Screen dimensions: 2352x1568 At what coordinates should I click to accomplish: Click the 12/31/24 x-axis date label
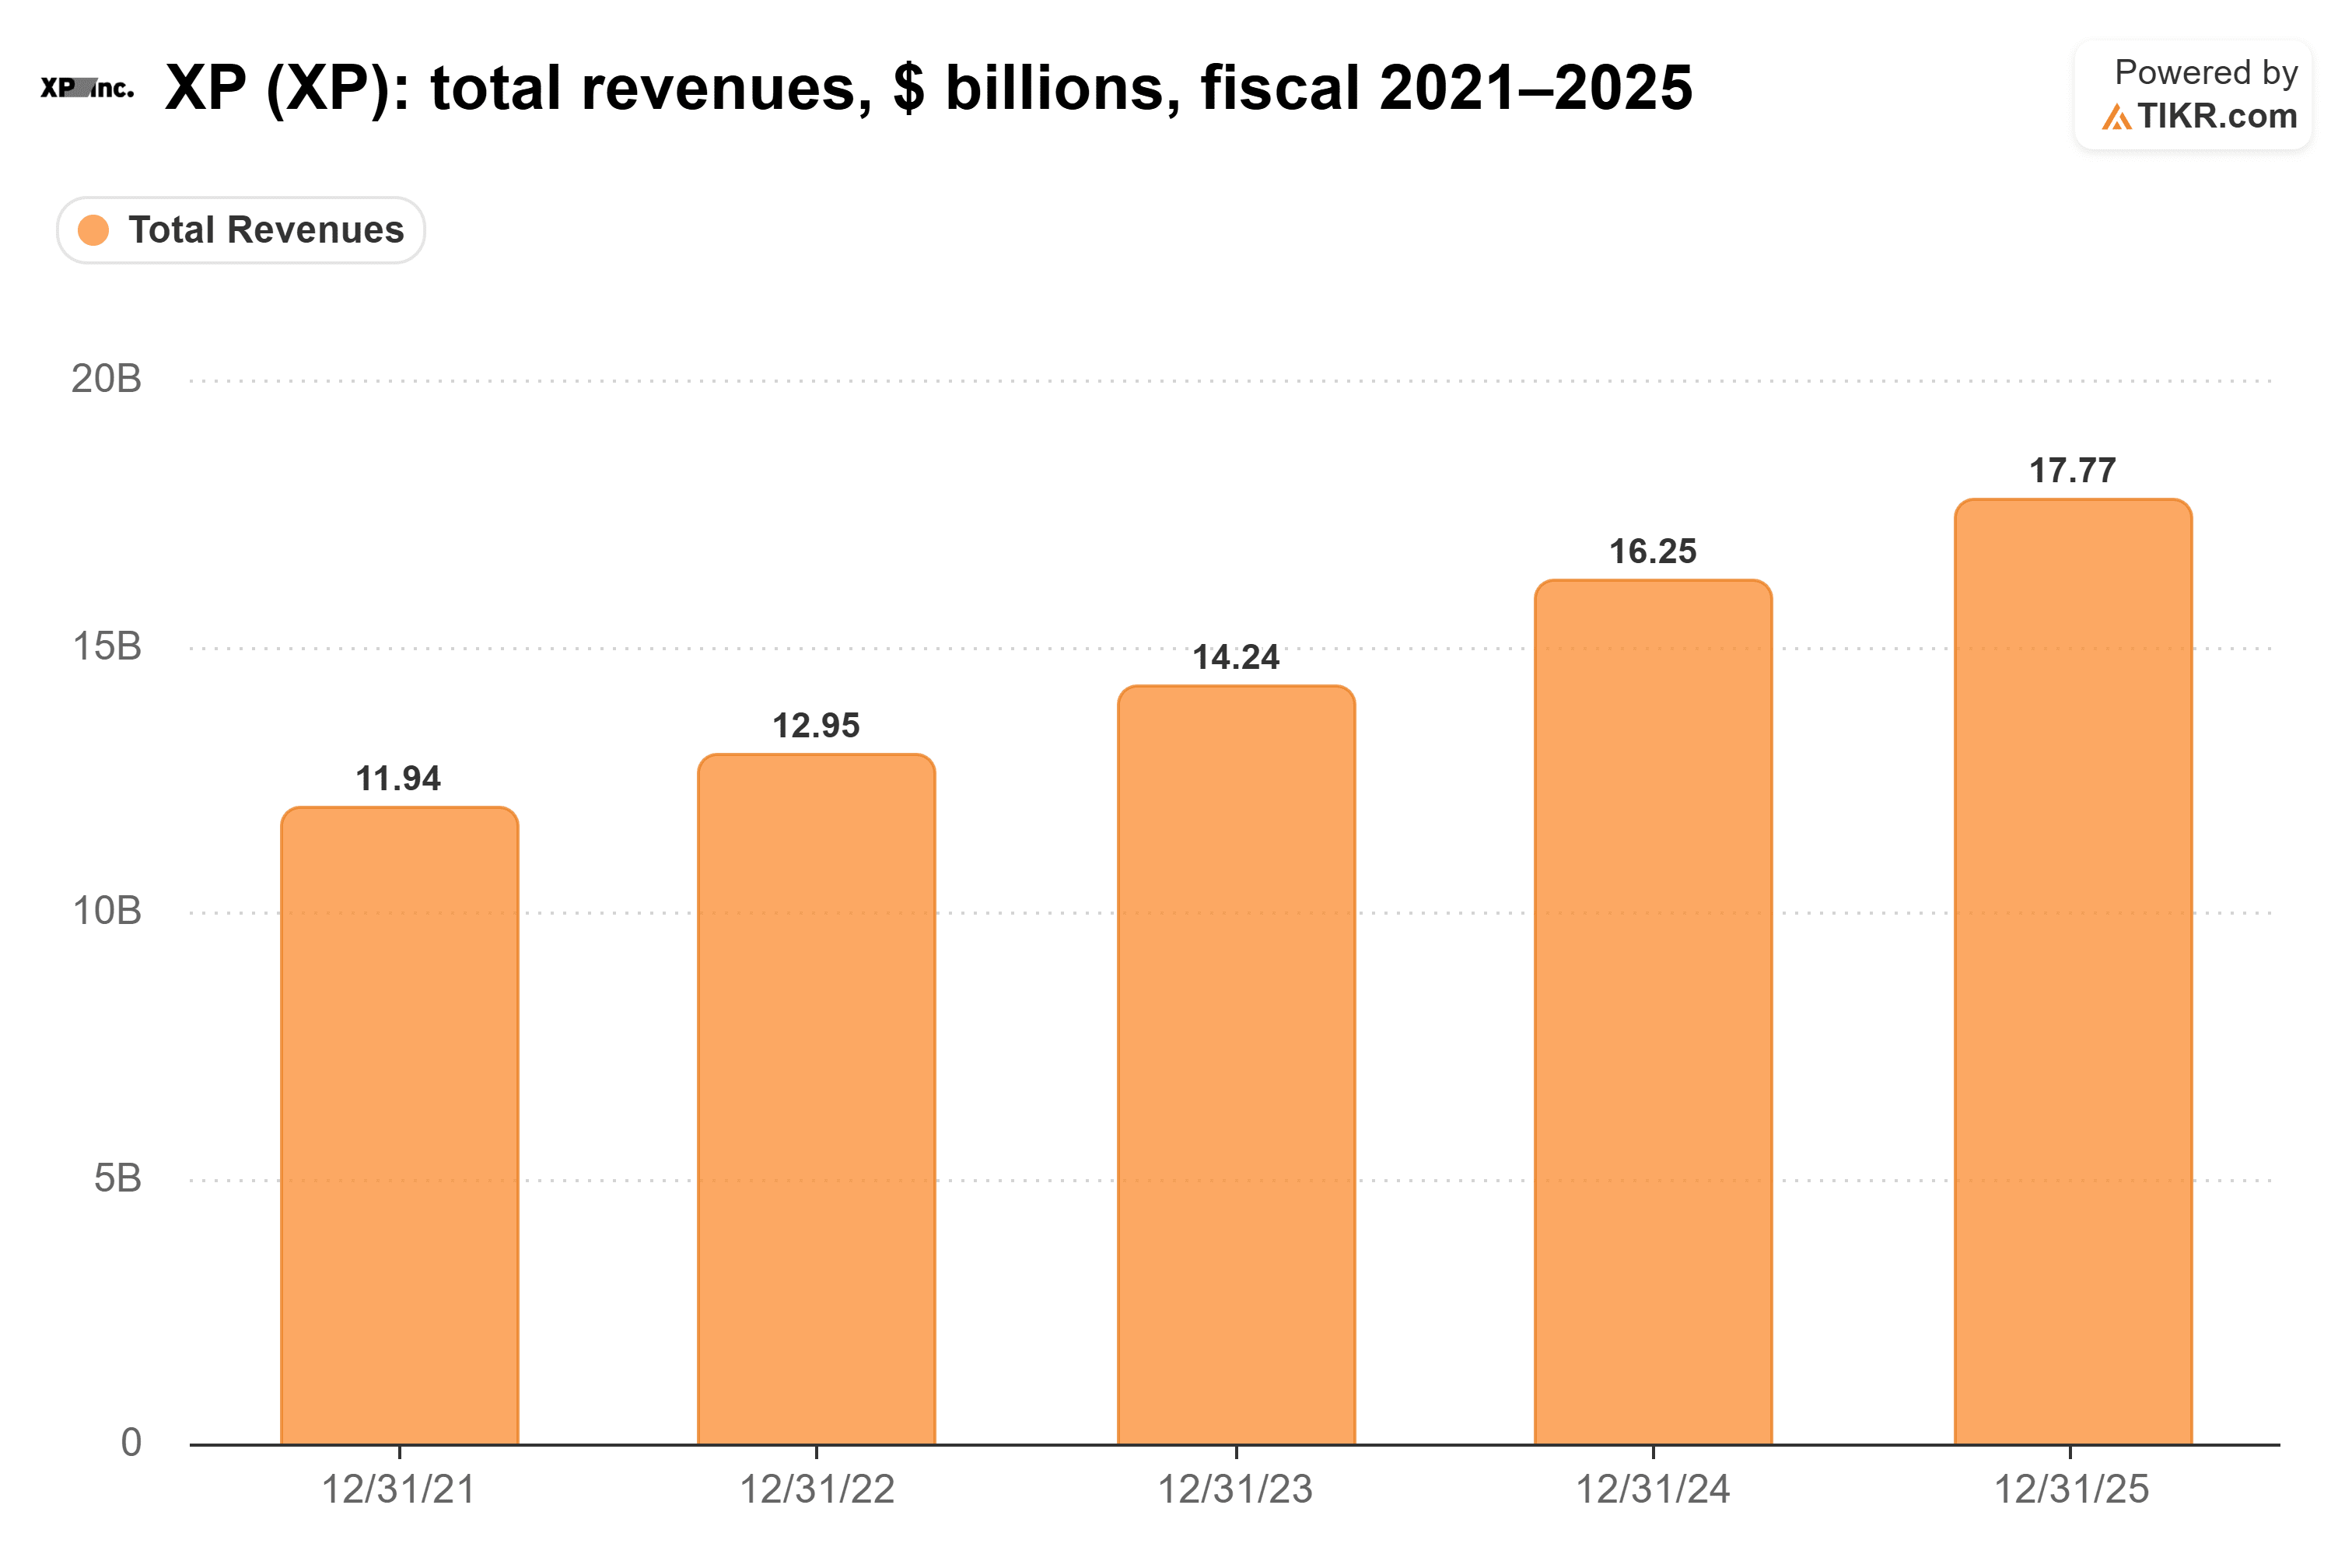pyautogui.click(x=1653, y=1489)
